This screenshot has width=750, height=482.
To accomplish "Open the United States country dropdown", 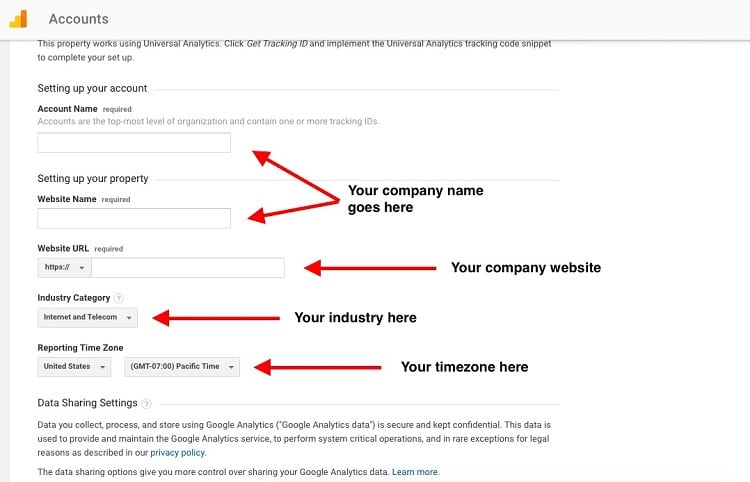I will coord(74,367).
